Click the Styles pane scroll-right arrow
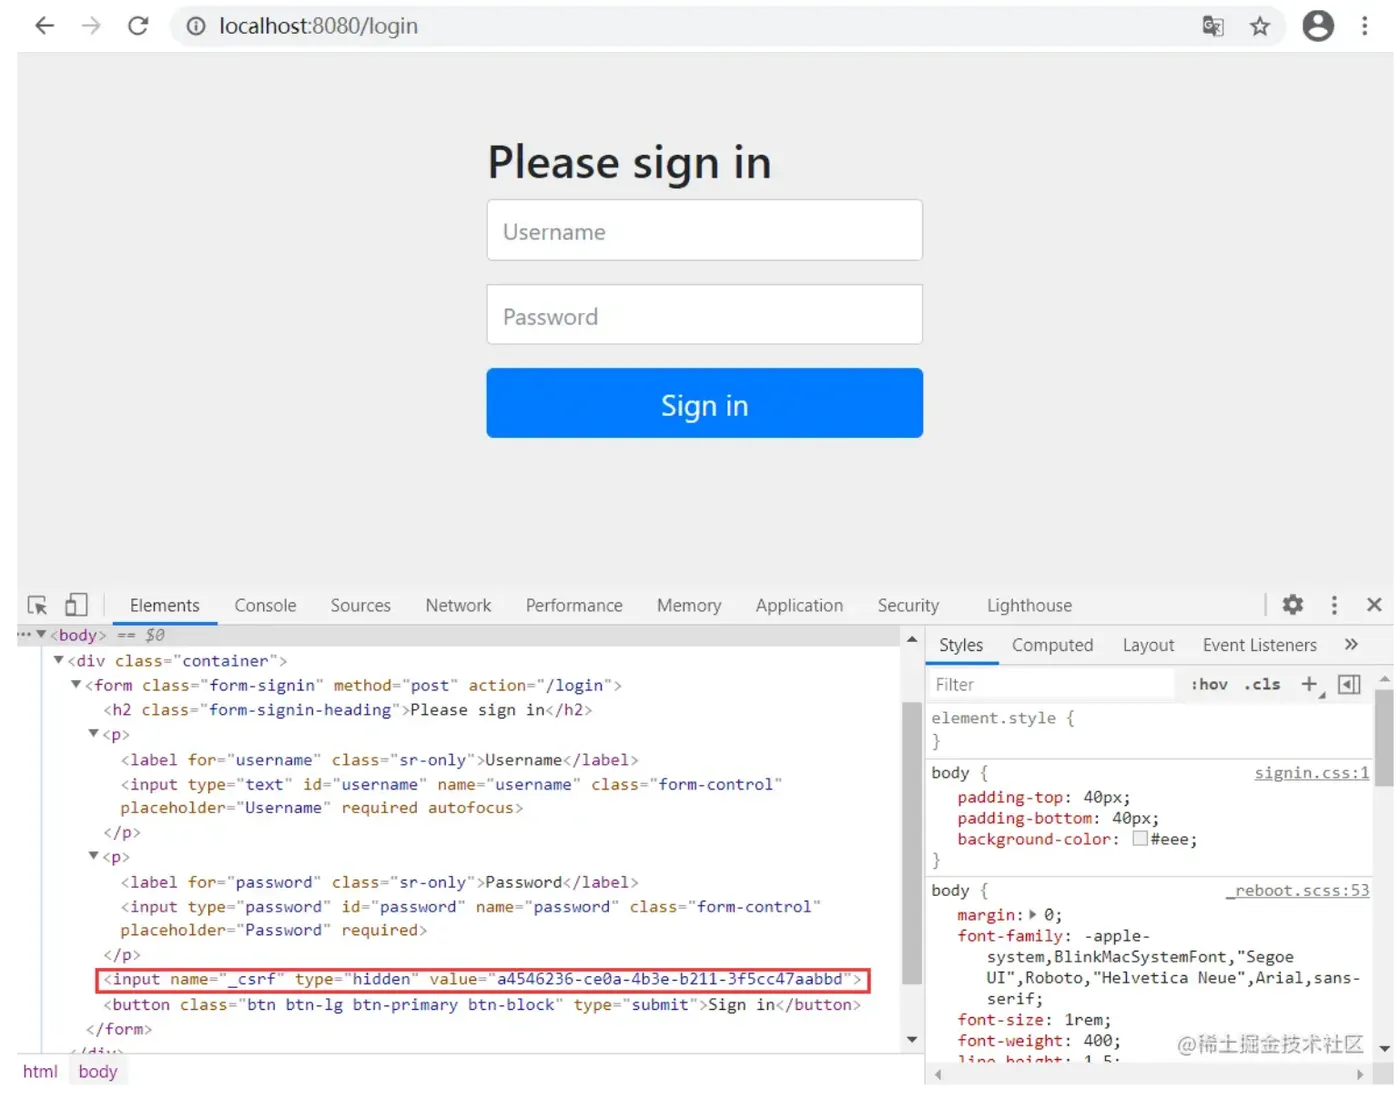This screenshot has height=1100, width=1400. pyautogui.click(x=1360, y=1074)
